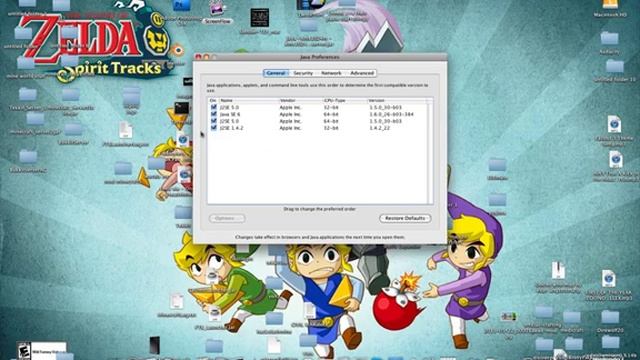
Task: Click the Apple Inc. vendor in Java SE 6 row
Action: (x=290, y=114)
